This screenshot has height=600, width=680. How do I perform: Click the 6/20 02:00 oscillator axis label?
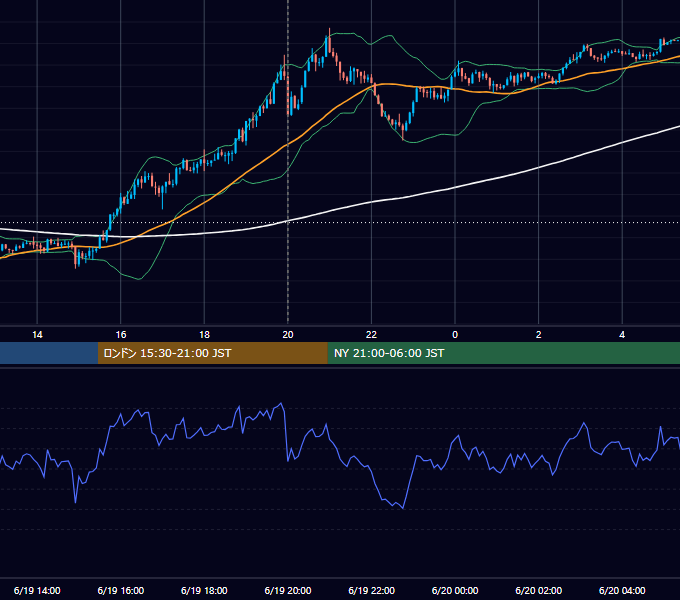tap(539, 590)
